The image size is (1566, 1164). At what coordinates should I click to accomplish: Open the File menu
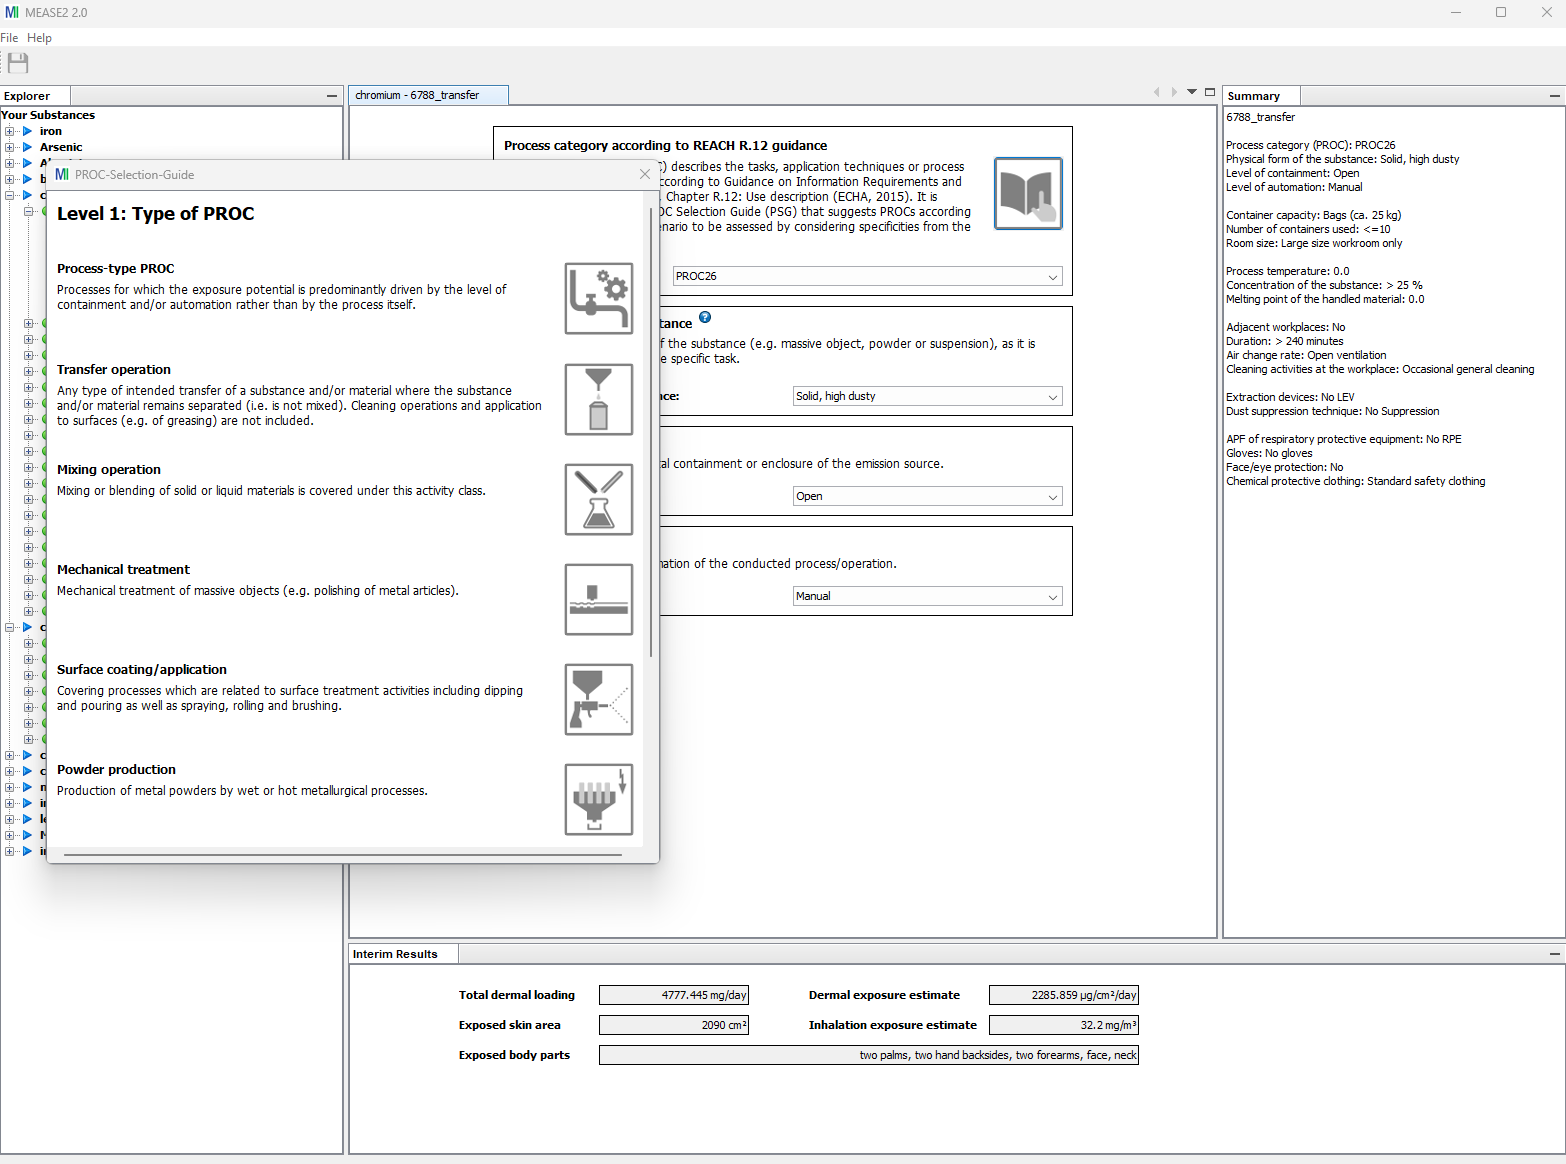[x=9, y=37]
